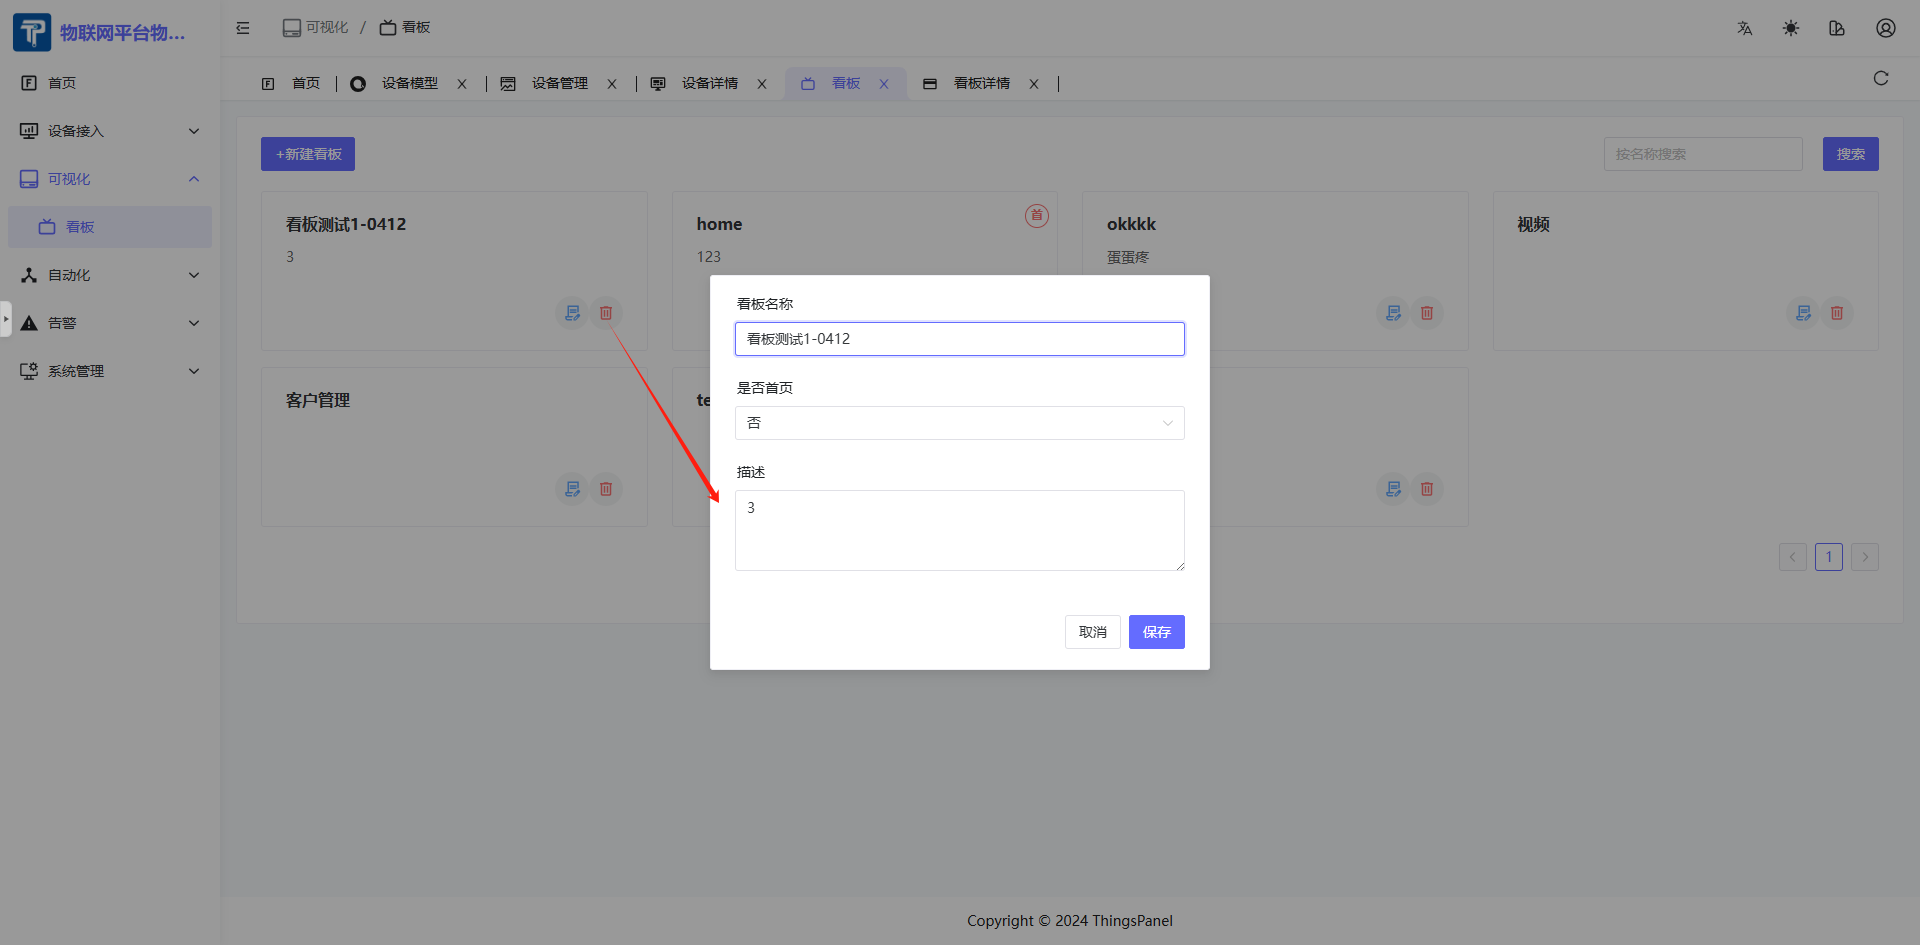Close the 设备模型 tab
The height and width of the screenshot is (945, 1920).
(462, 84)
